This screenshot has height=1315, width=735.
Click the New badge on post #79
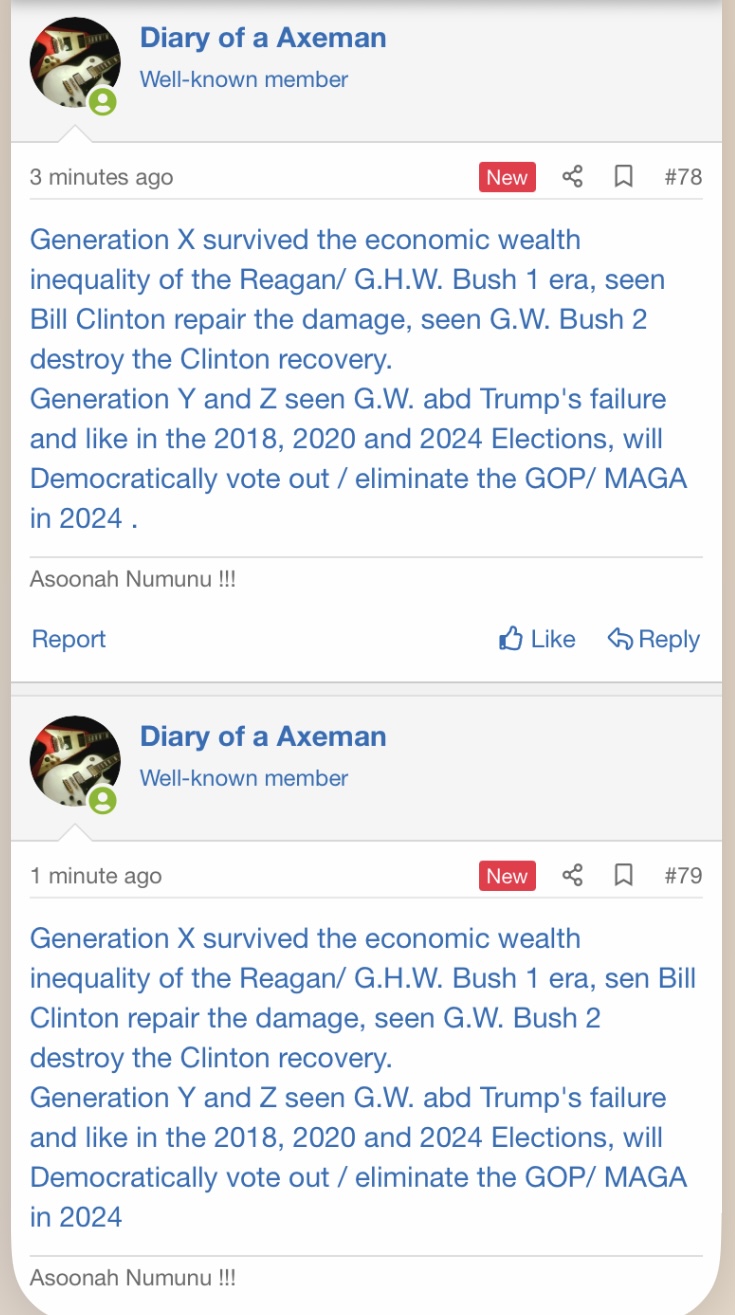tap(507, 876)
